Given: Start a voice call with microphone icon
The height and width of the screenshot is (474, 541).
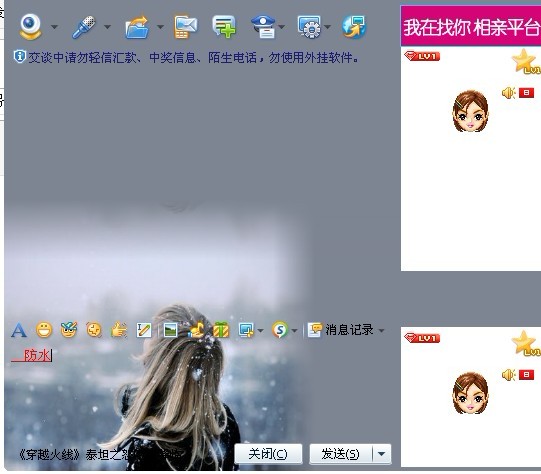Looking at the screenshot, I should click(84, 27).
